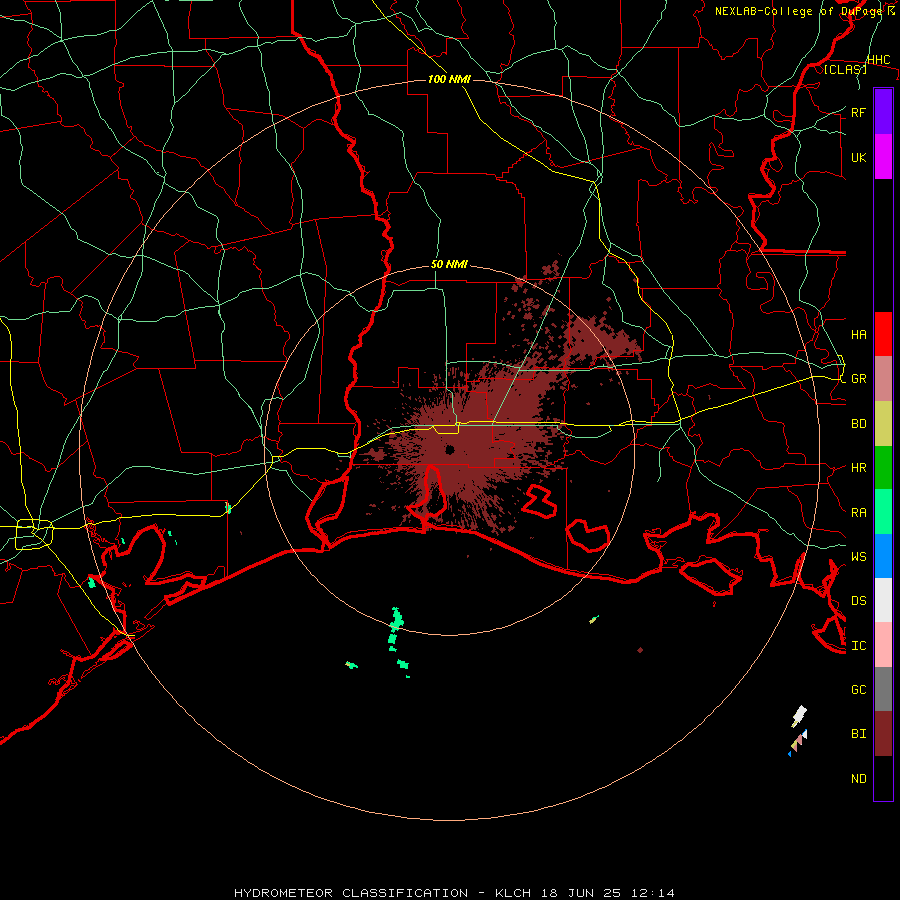Image resolution: width=900 pixels, height=900 pixels.
Task: Click the HHC product code text
Action: click(878, 60)
